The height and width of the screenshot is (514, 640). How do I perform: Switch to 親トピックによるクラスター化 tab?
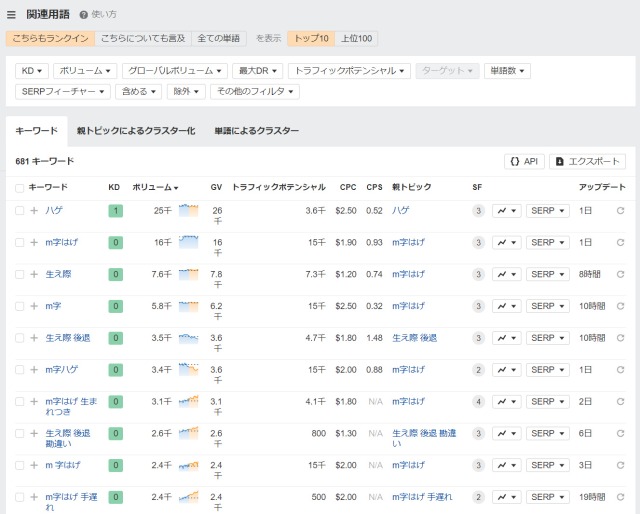pyautogui.click(x=136, y=131)
